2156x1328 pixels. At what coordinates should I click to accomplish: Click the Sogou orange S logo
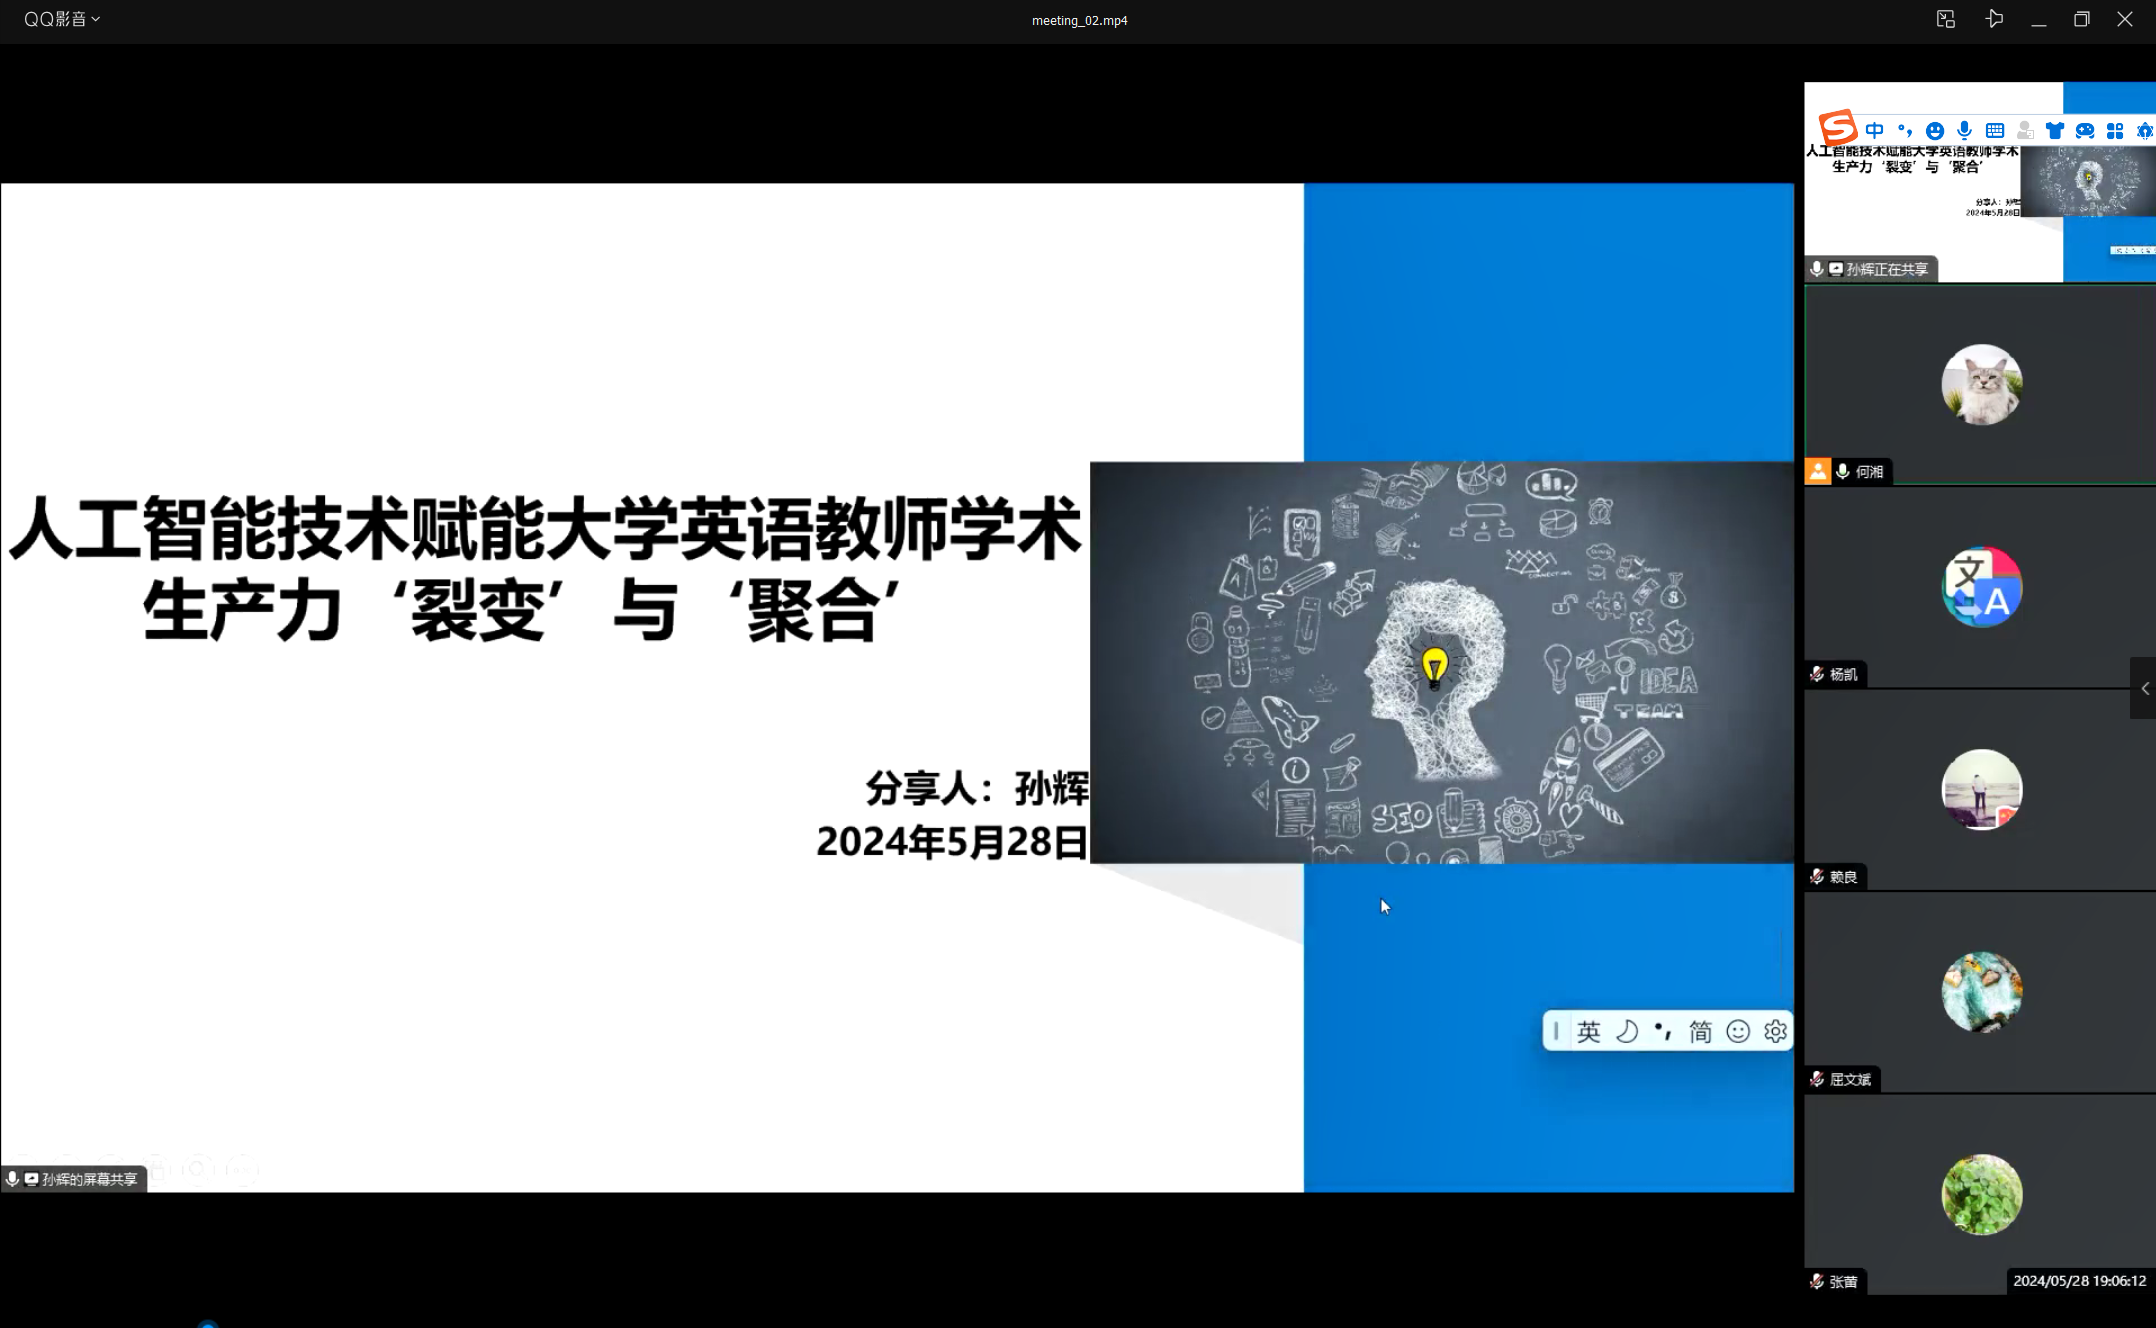(1837, 129)
